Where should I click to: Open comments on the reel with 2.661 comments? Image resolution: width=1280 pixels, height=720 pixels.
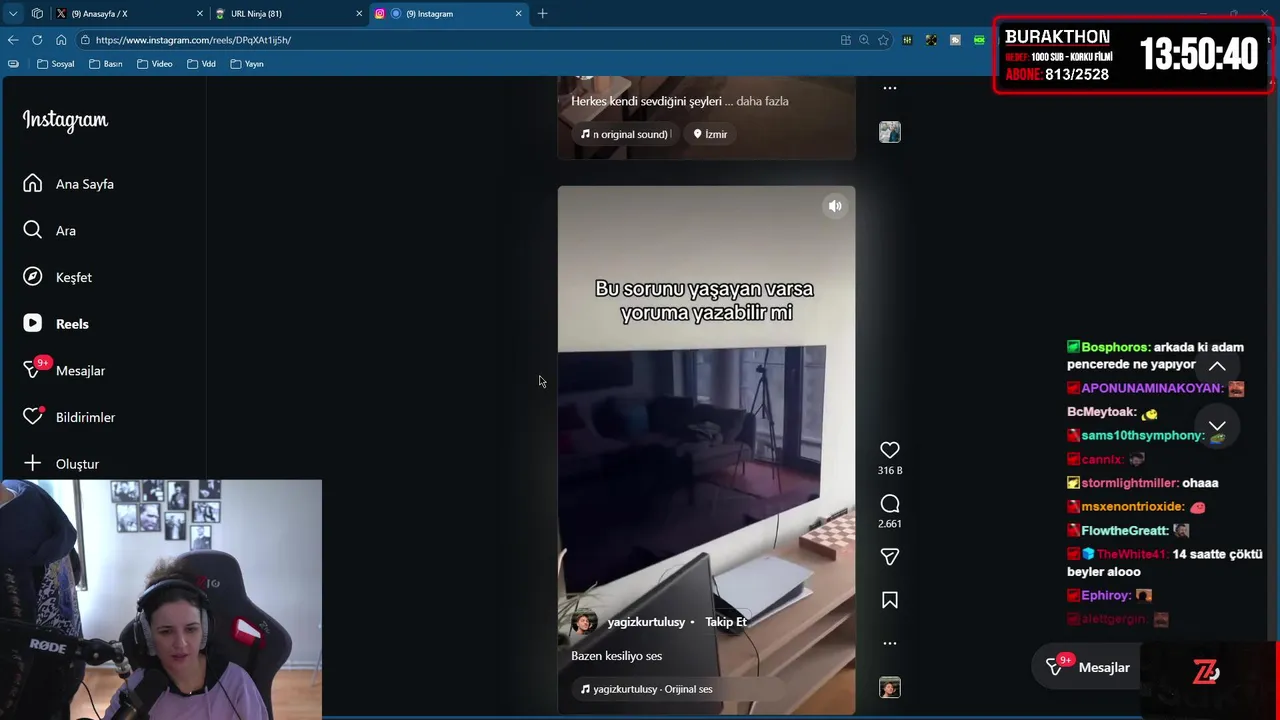[890, 504]
